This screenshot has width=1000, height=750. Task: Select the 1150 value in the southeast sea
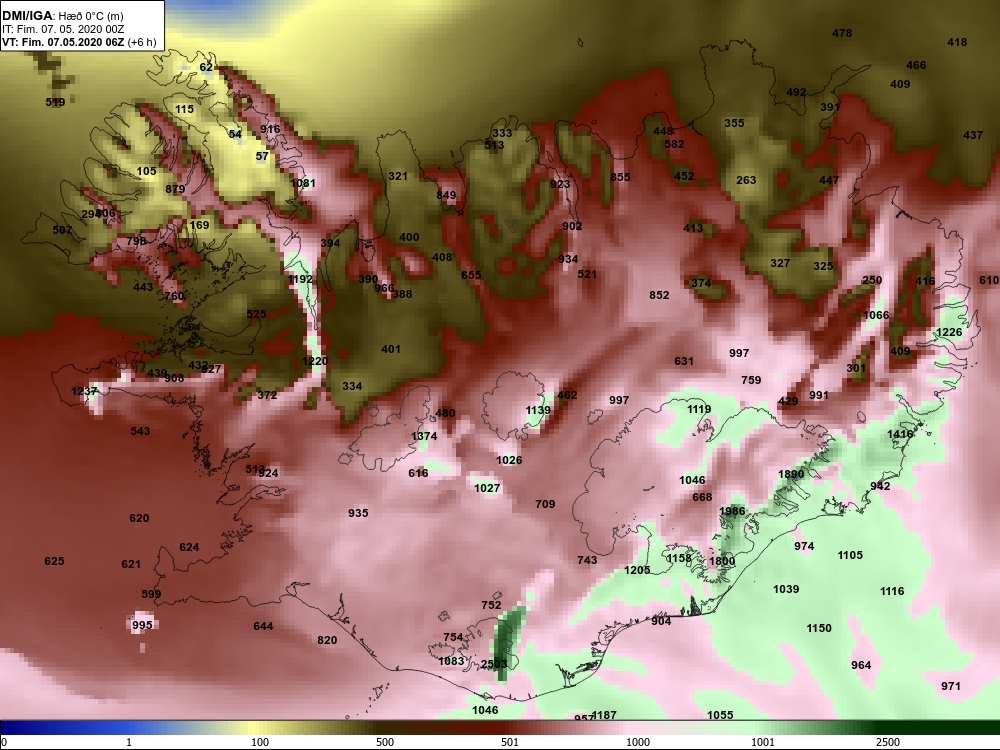pyautogui.click(x=819, y=628)
